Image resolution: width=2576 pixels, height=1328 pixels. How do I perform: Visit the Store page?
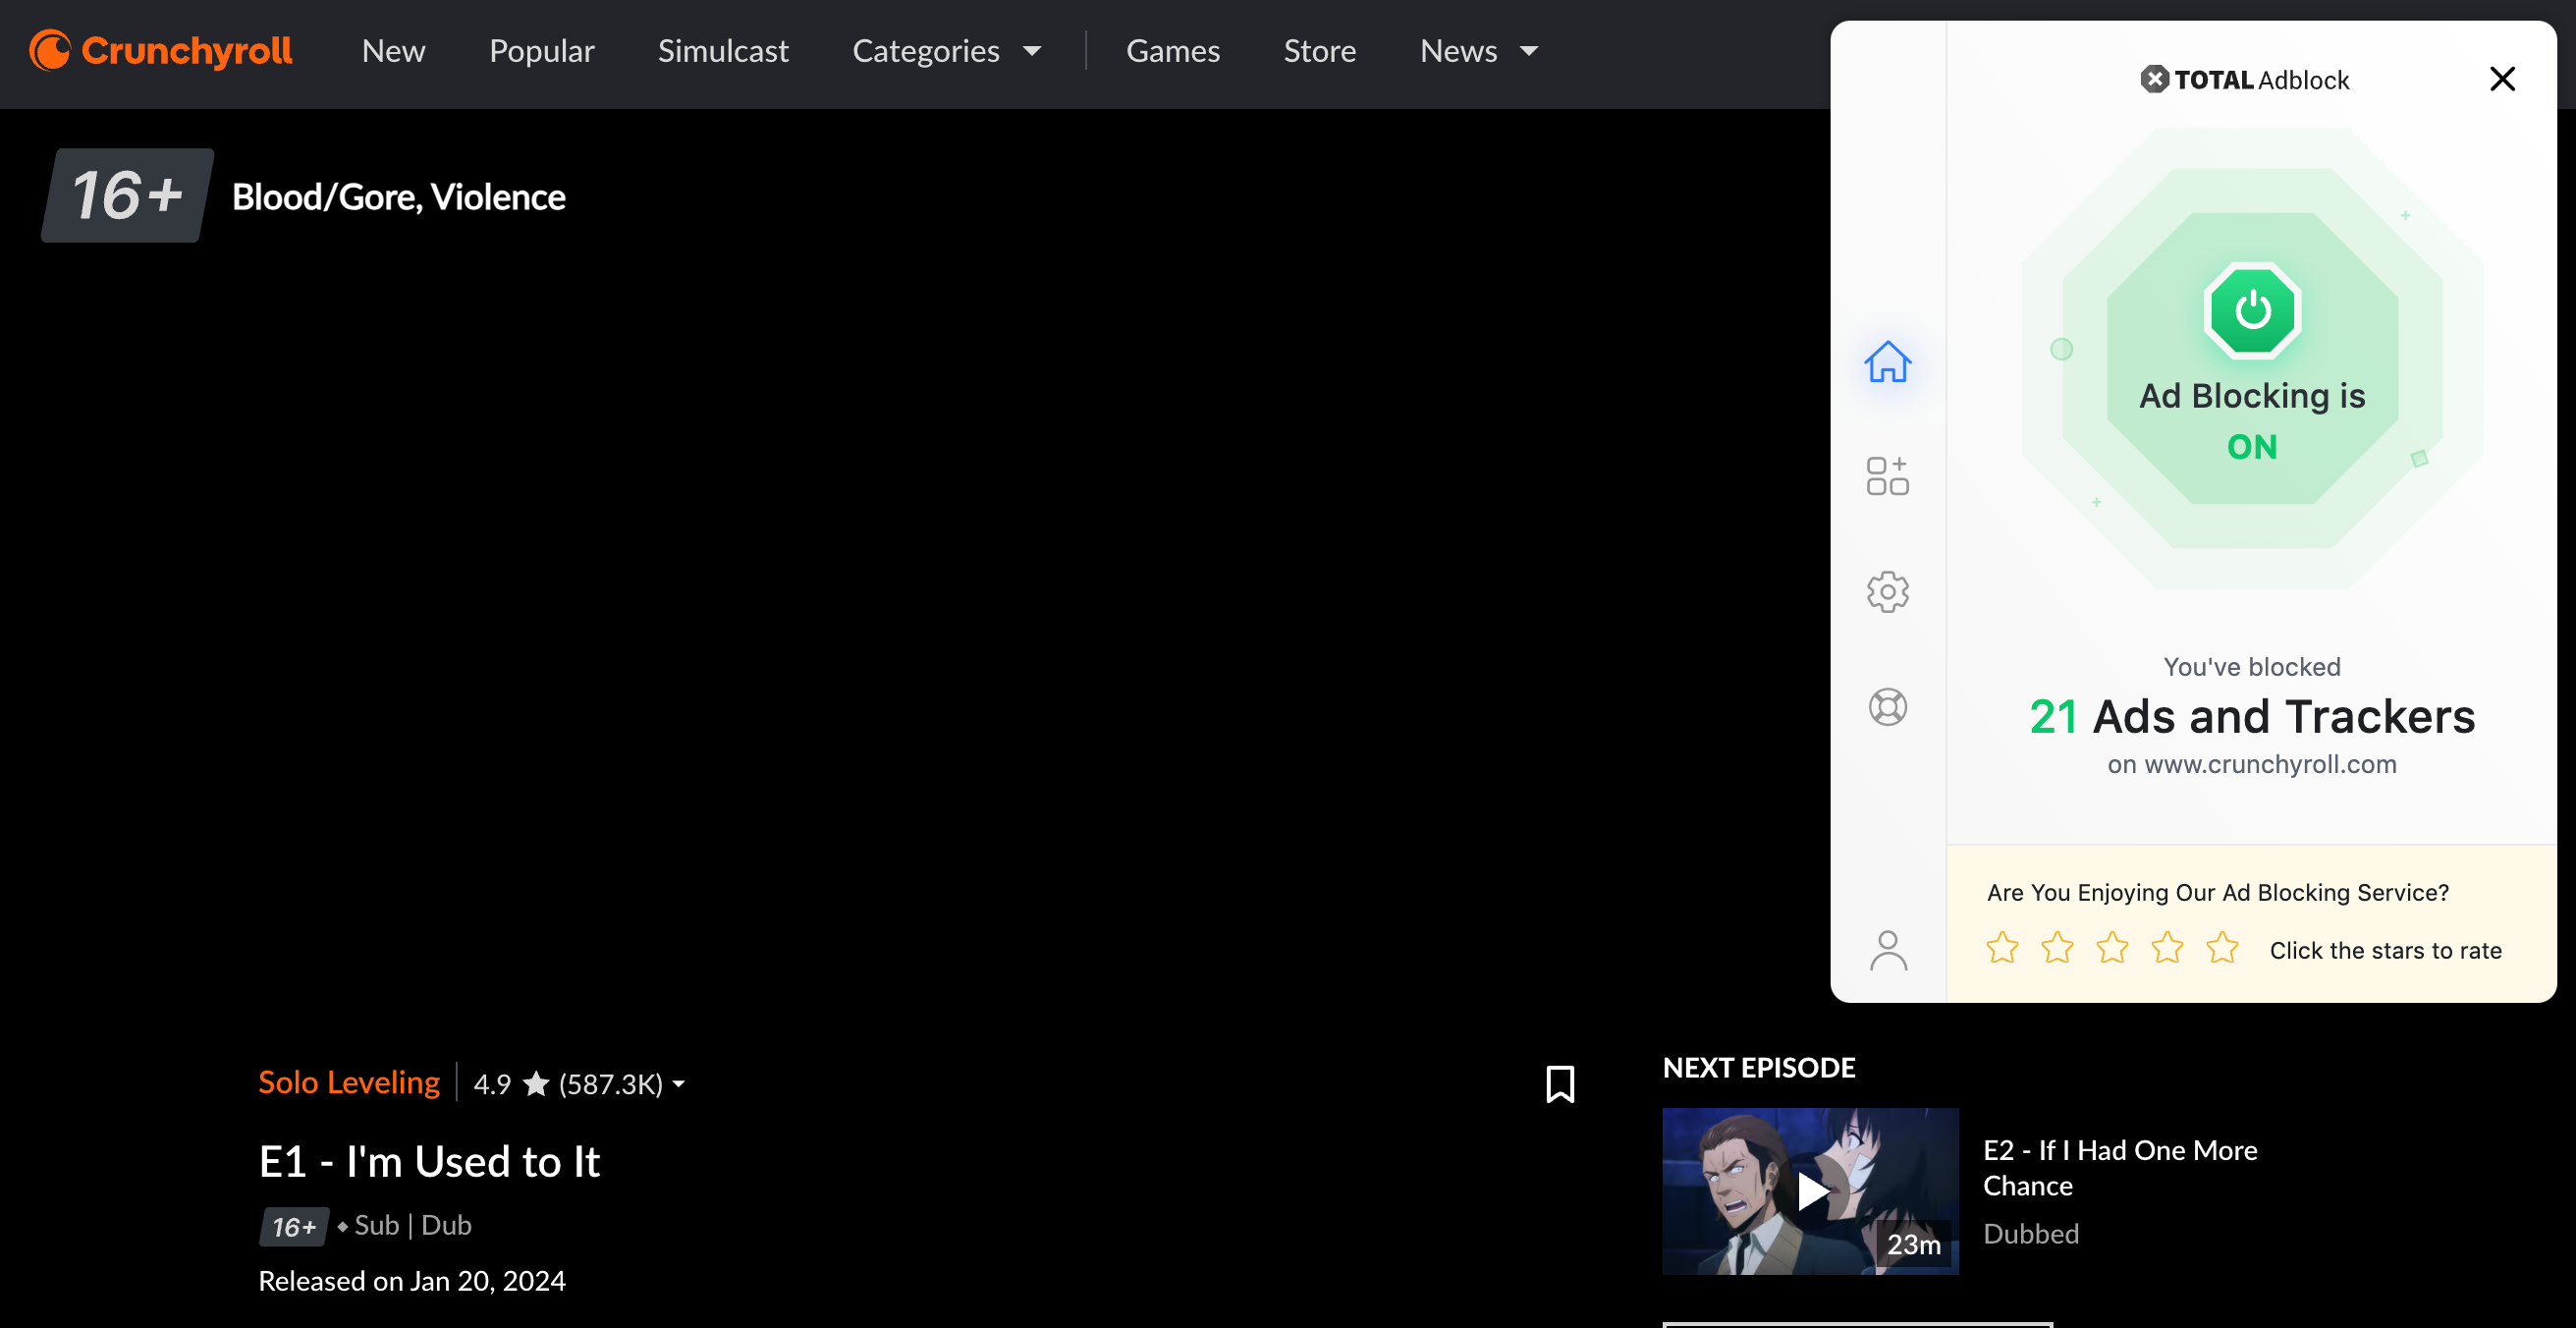pos(1319,51)
